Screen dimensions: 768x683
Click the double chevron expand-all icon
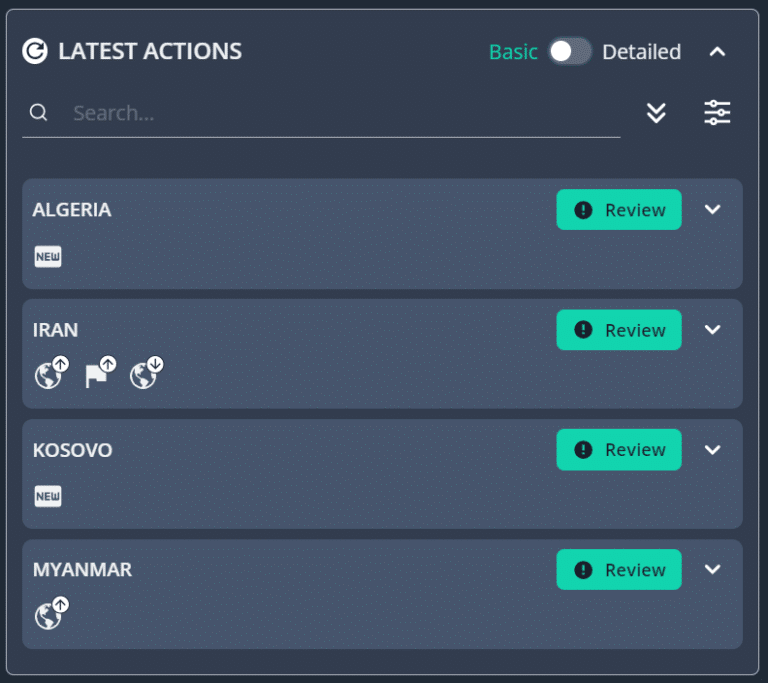coord(656,113)
